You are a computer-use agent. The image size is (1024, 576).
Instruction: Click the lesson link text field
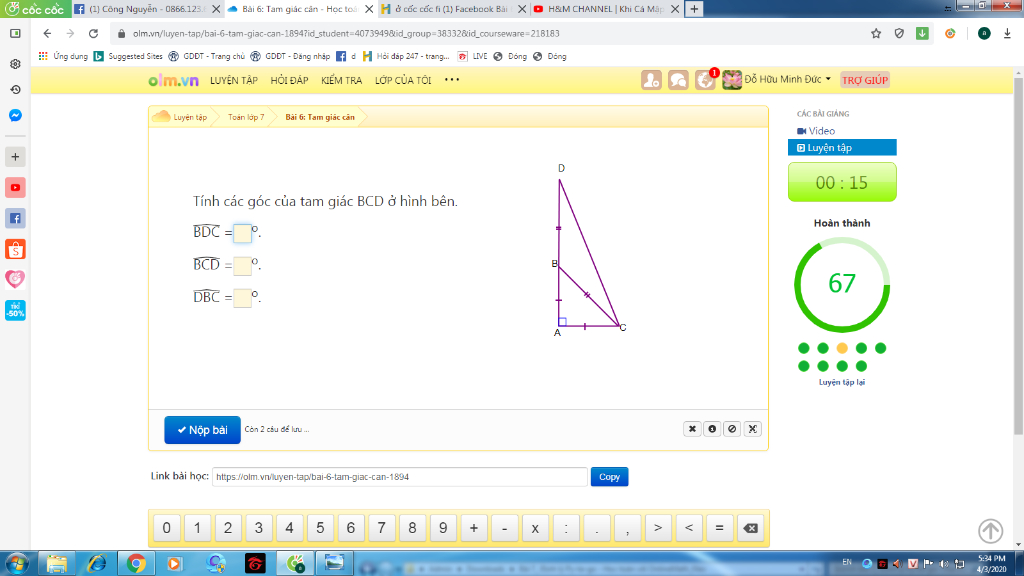[400, 477]
